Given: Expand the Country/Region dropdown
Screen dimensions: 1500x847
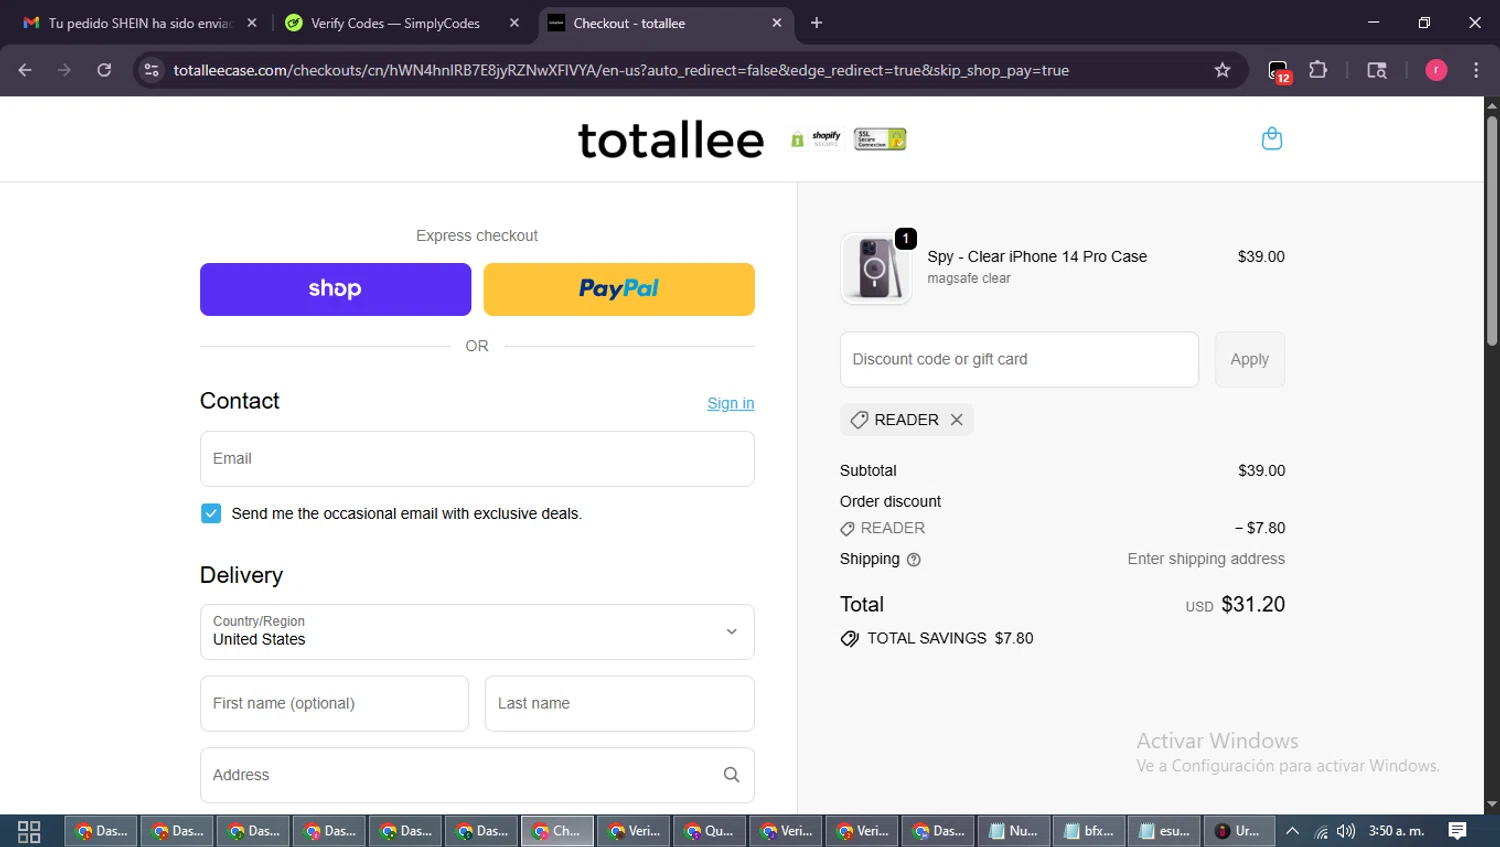Looking at the screenshot, I should (477, 632).
